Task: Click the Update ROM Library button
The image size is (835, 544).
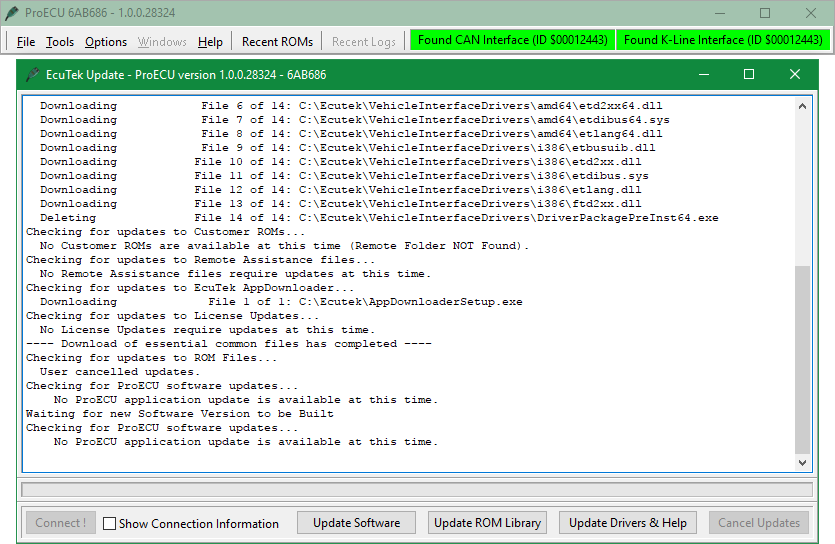Action: (x=487, y=523)
